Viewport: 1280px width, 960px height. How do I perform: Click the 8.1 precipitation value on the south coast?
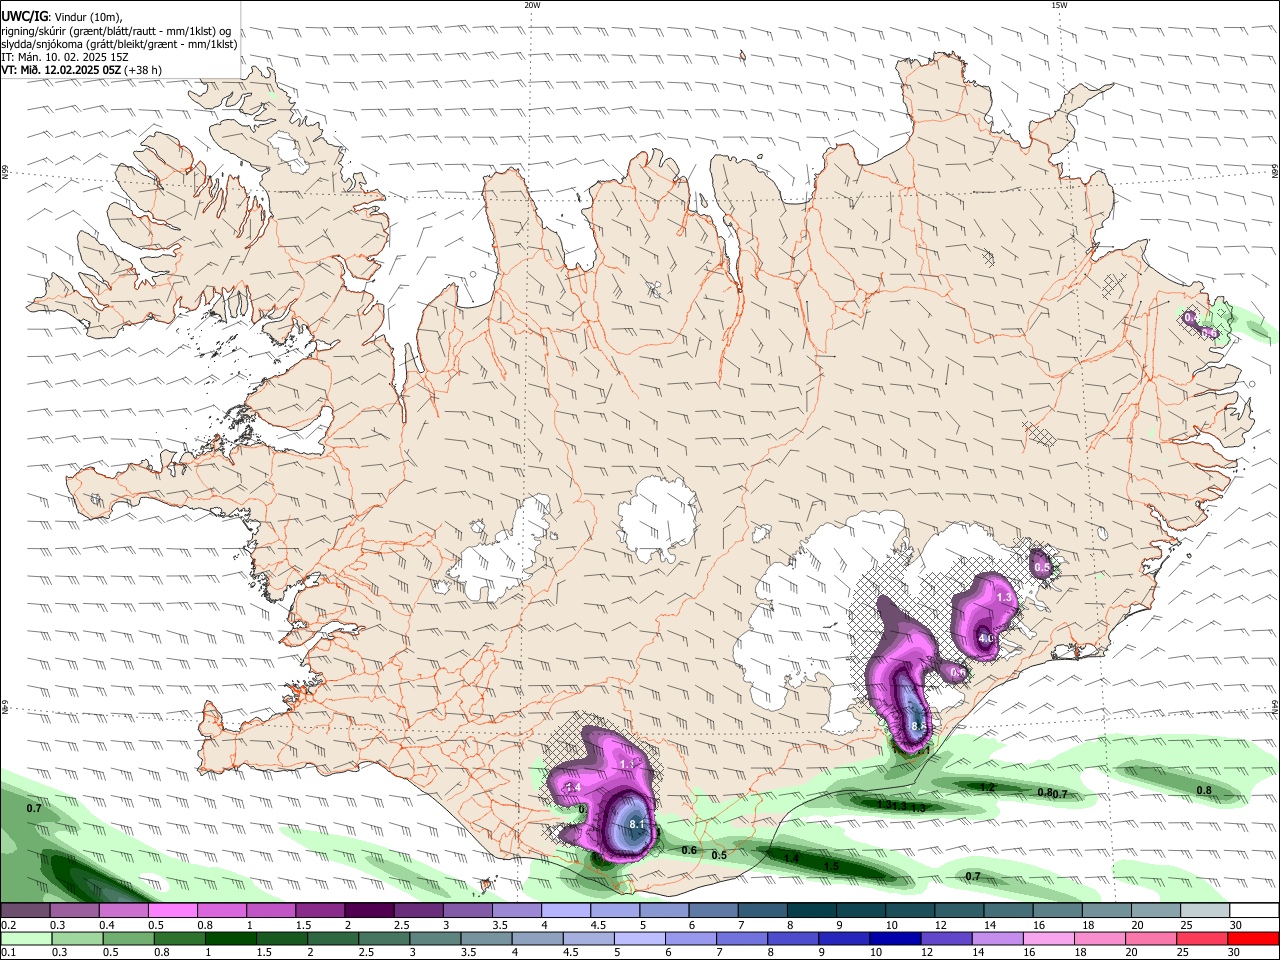tap(639, 824)
